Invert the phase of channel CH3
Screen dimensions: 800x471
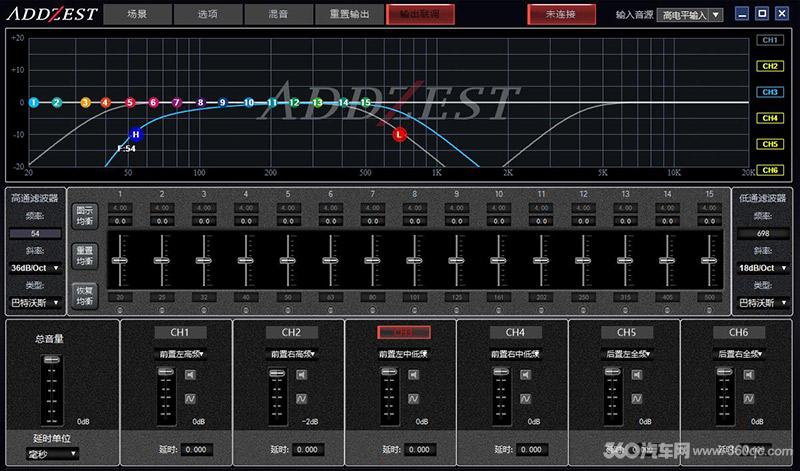[413, 399]
